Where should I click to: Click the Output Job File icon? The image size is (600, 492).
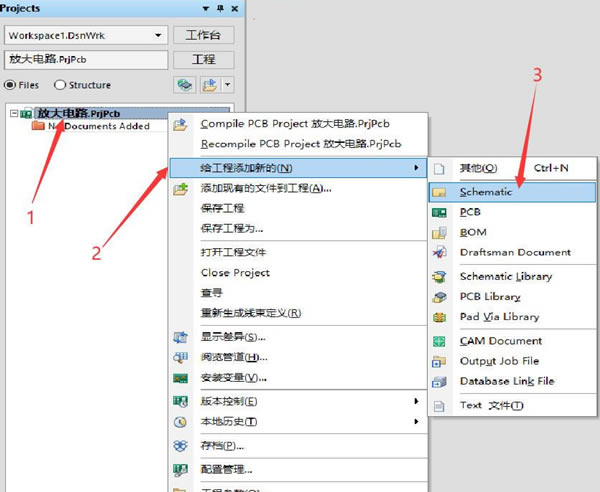[438, 361]
